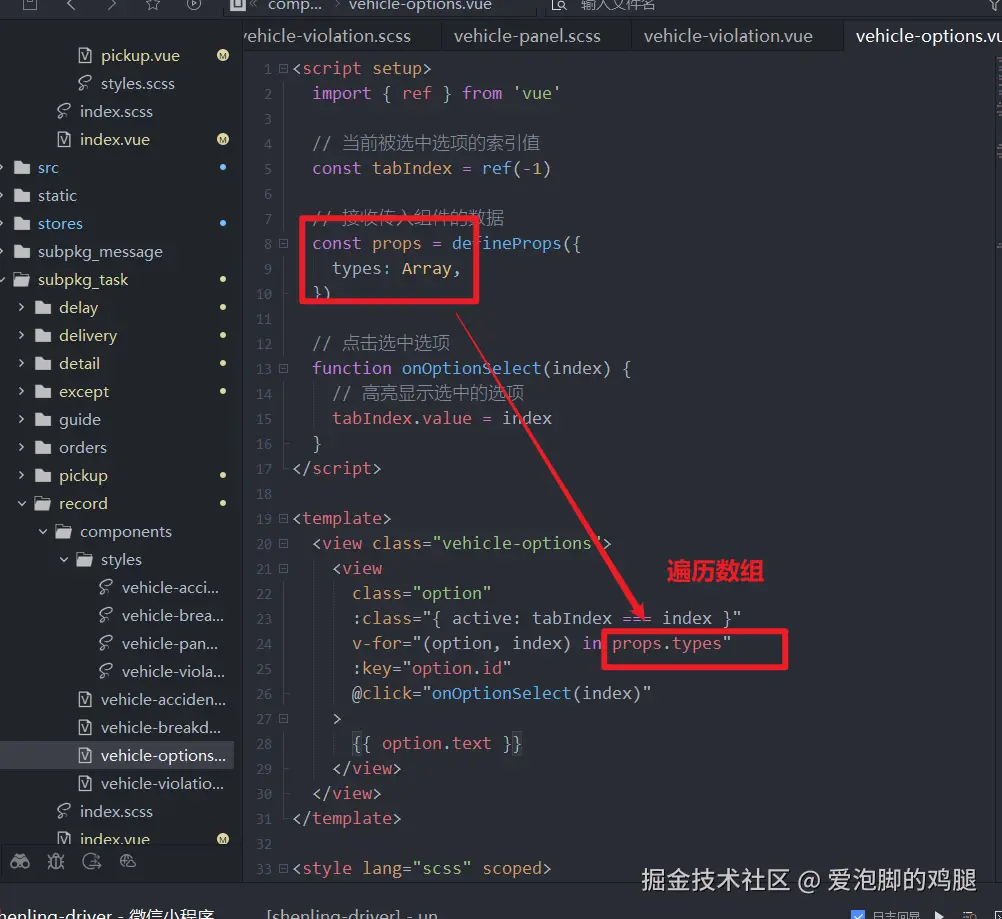The width and height of the screenshot is (1002, 919).
Task: Open index.scss under the record folder
Action: click(116, 811)
